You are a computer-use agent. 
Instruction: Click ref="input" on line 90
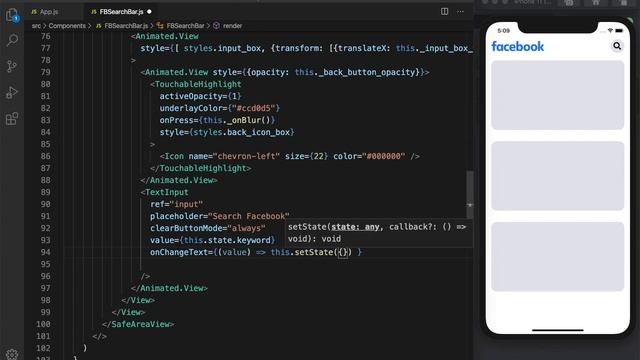coord(176,204)
